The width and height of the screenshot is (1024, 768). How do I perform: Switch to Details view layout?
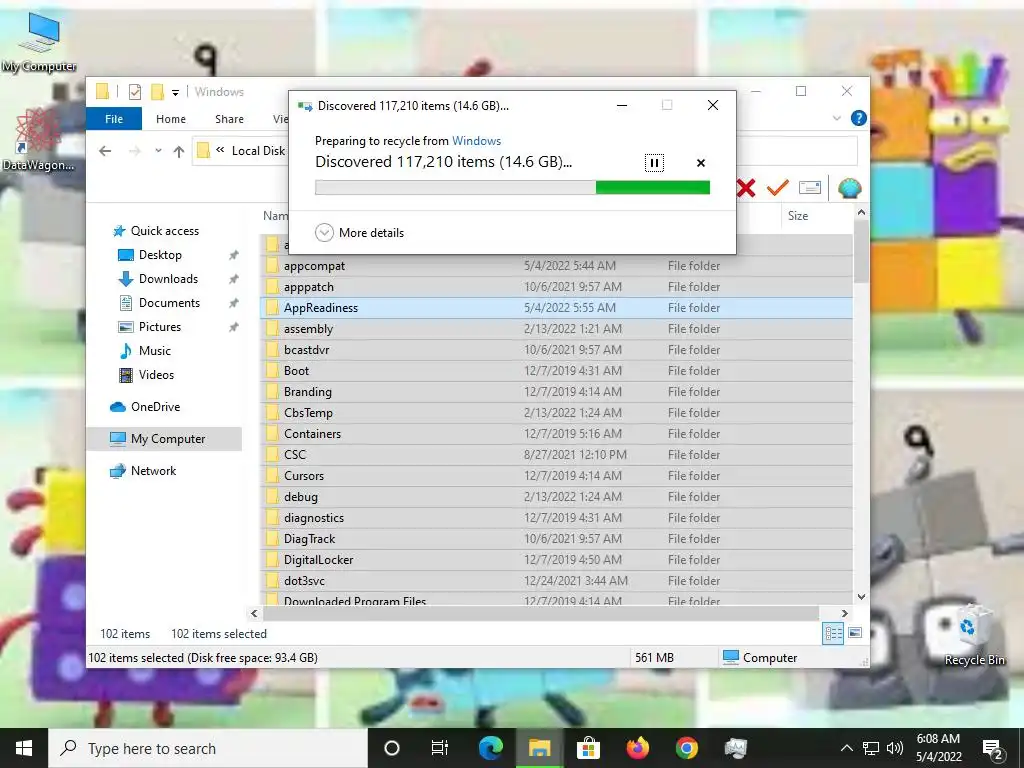click(x=833, y=633)
